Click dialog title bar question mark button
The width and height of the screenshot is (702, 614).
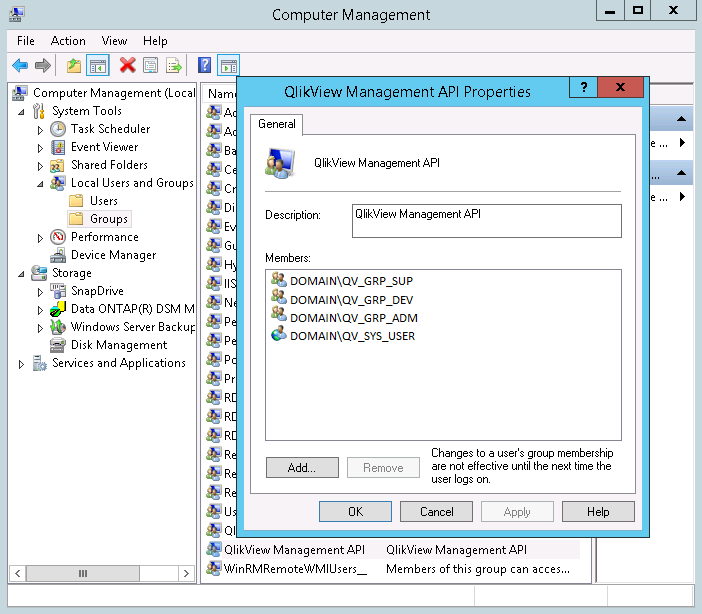(583, 87)
